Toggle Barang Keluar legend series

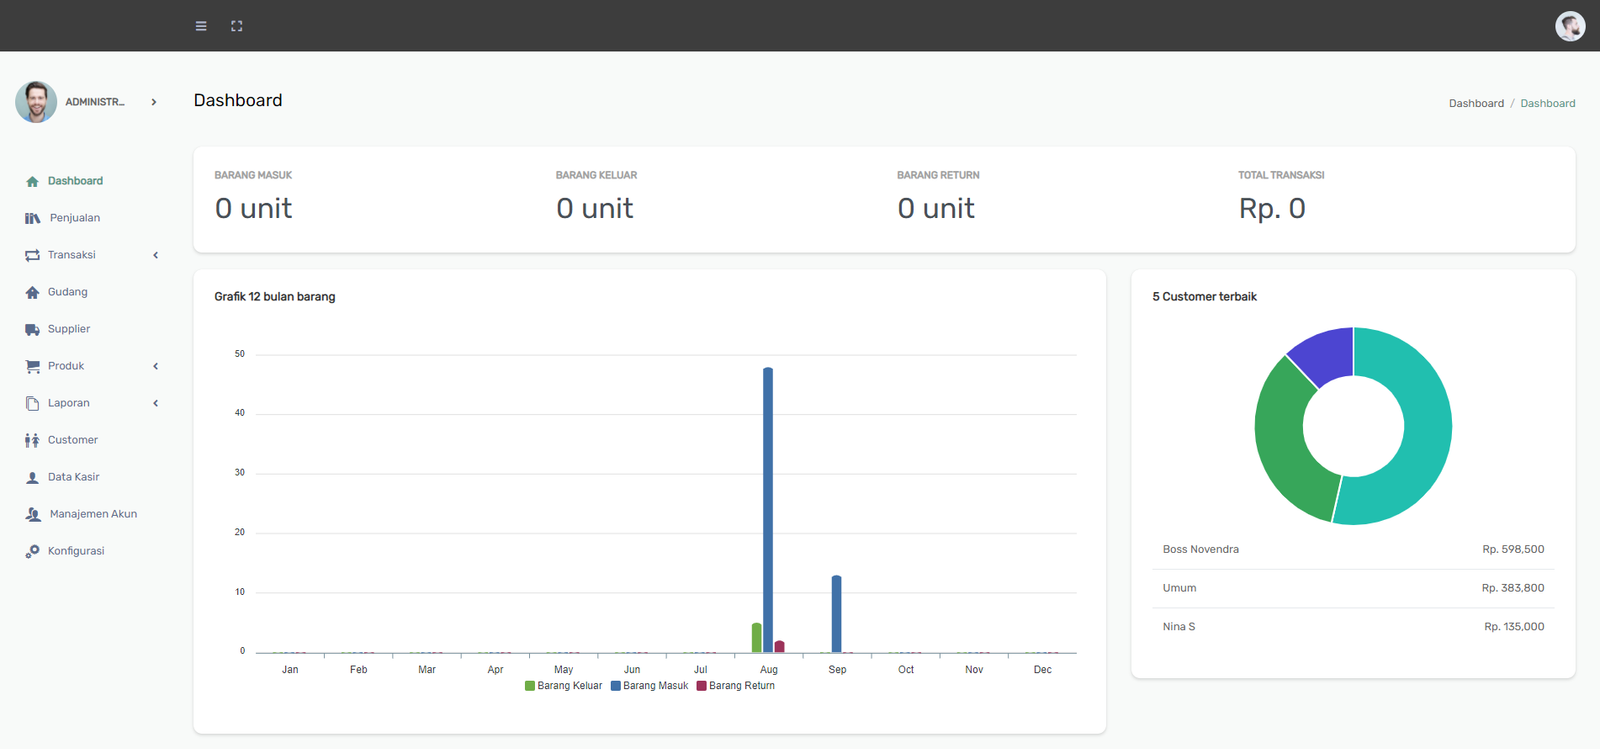[x=563, y=686]
